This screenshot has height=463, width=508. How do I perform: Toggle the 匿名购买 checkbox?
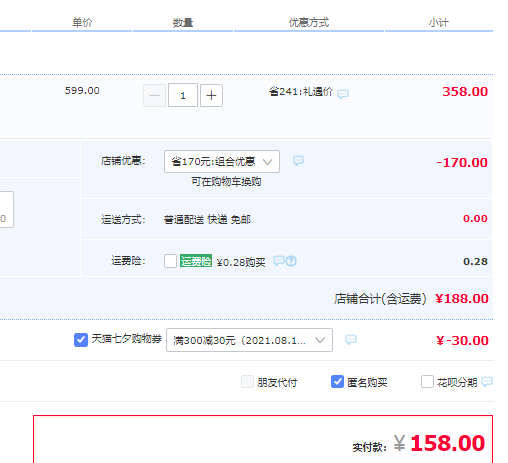[x=337, y=381]
